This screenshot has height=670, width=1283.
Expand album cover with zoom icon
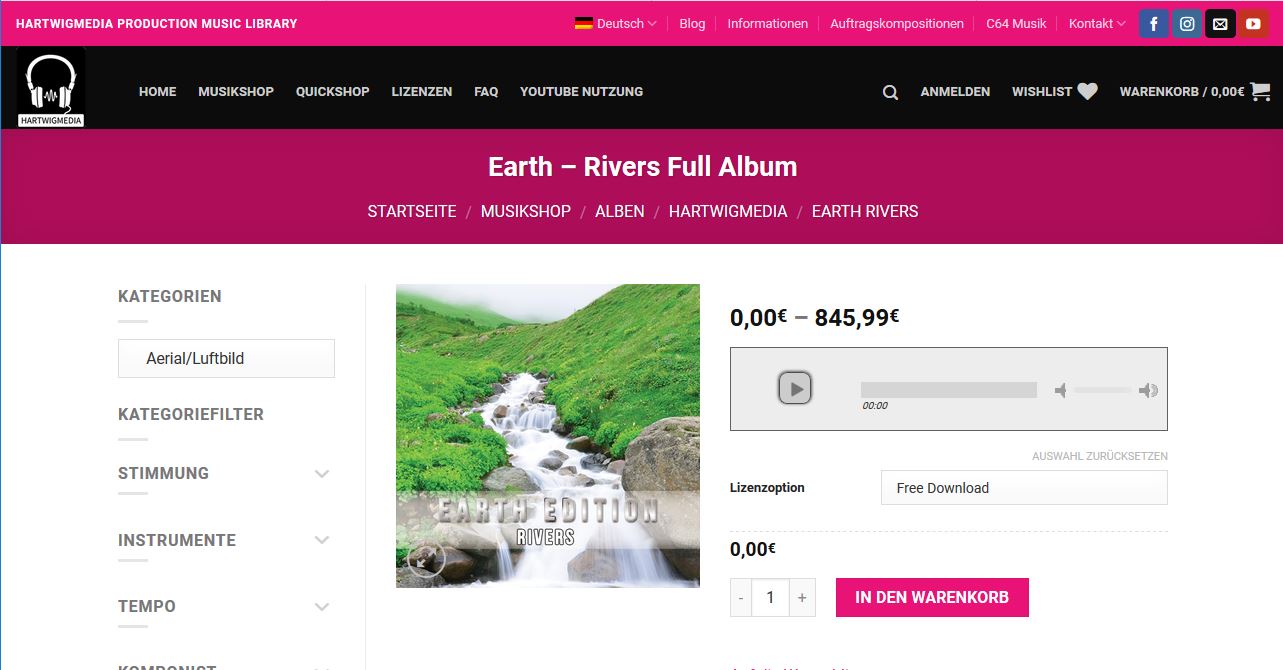coord(425,559)
